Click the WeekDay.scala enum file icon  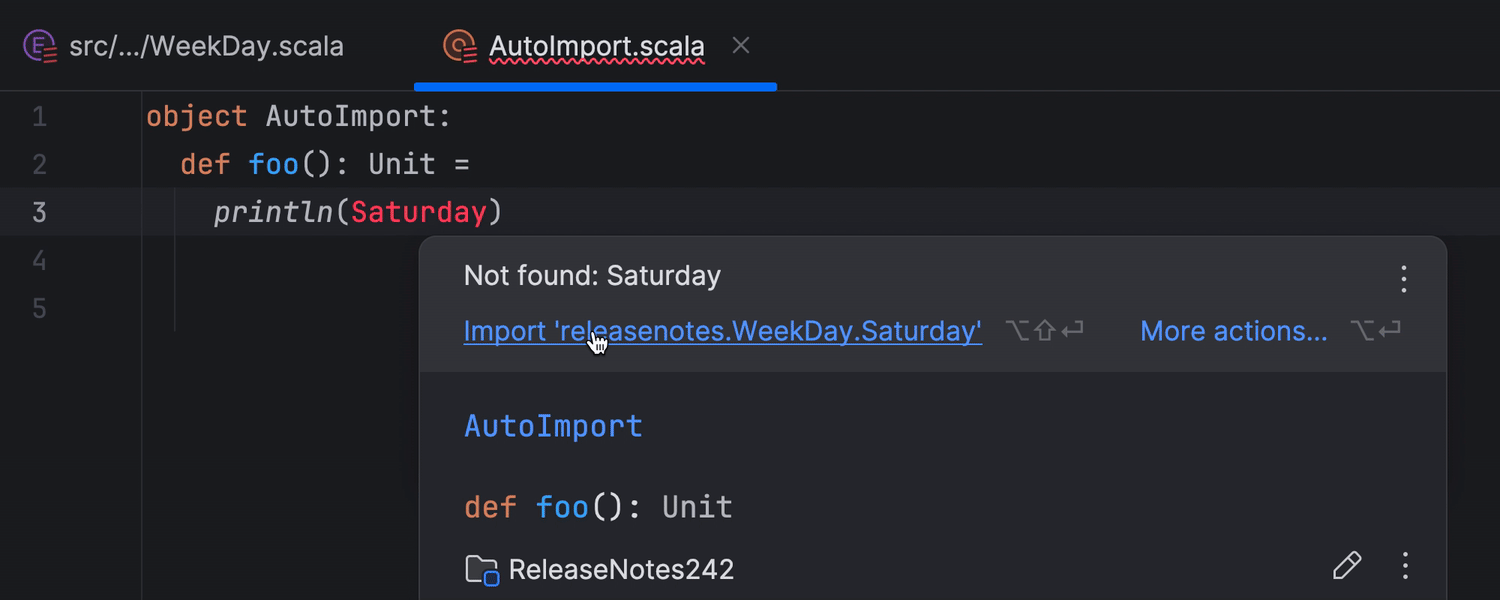[40, 46]
